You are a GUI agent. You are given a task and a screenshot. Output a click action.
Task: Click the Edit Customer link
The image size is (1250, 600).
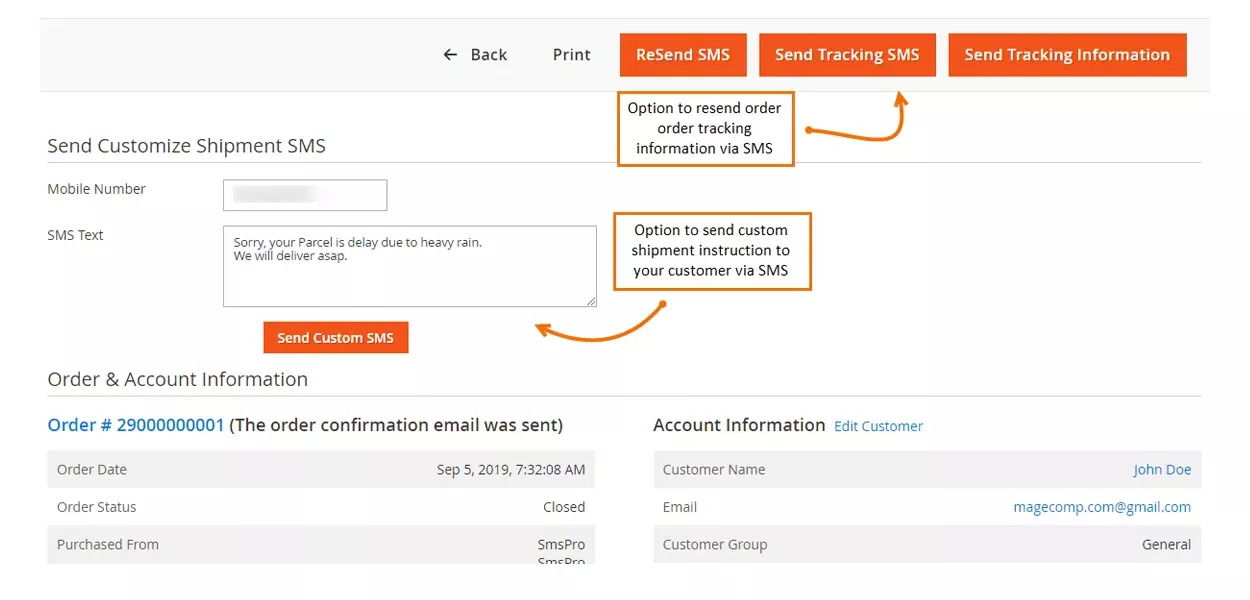(x=878, y=426)
